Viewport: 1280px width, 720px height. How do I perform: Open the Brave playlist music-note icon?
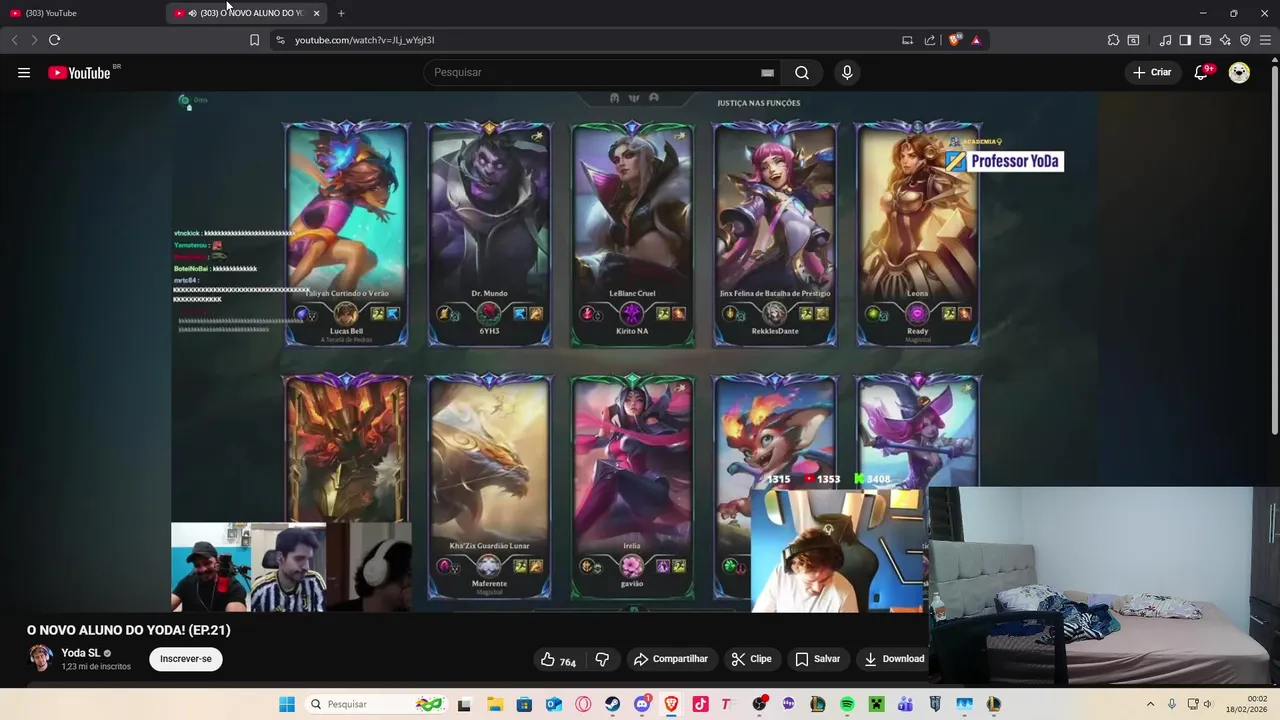pyautogui.click(x=1165, y=40)
